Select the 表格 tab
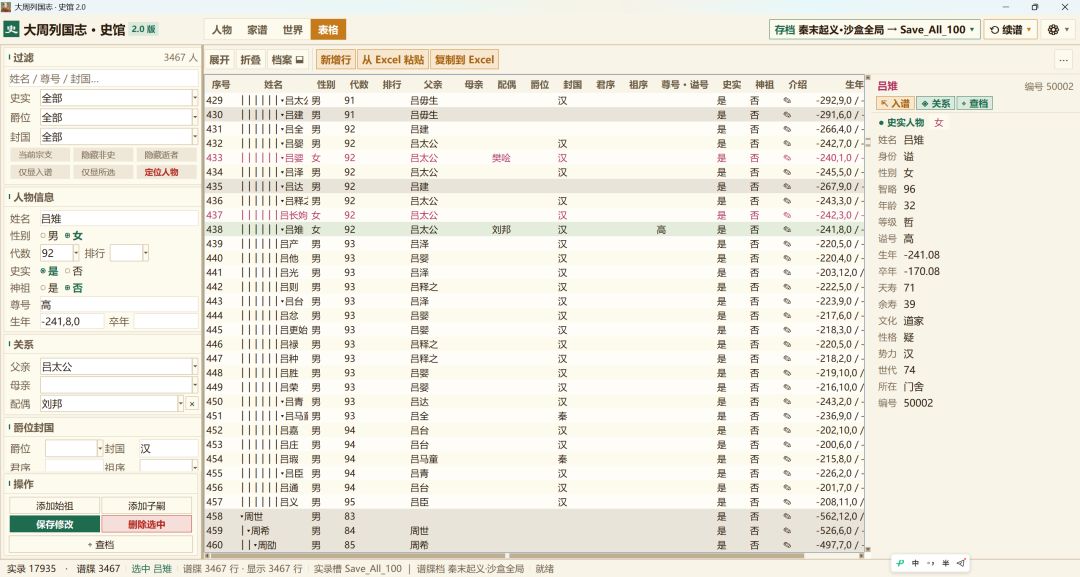Screen dimensions: 1080x577 (x=328, y=30)
